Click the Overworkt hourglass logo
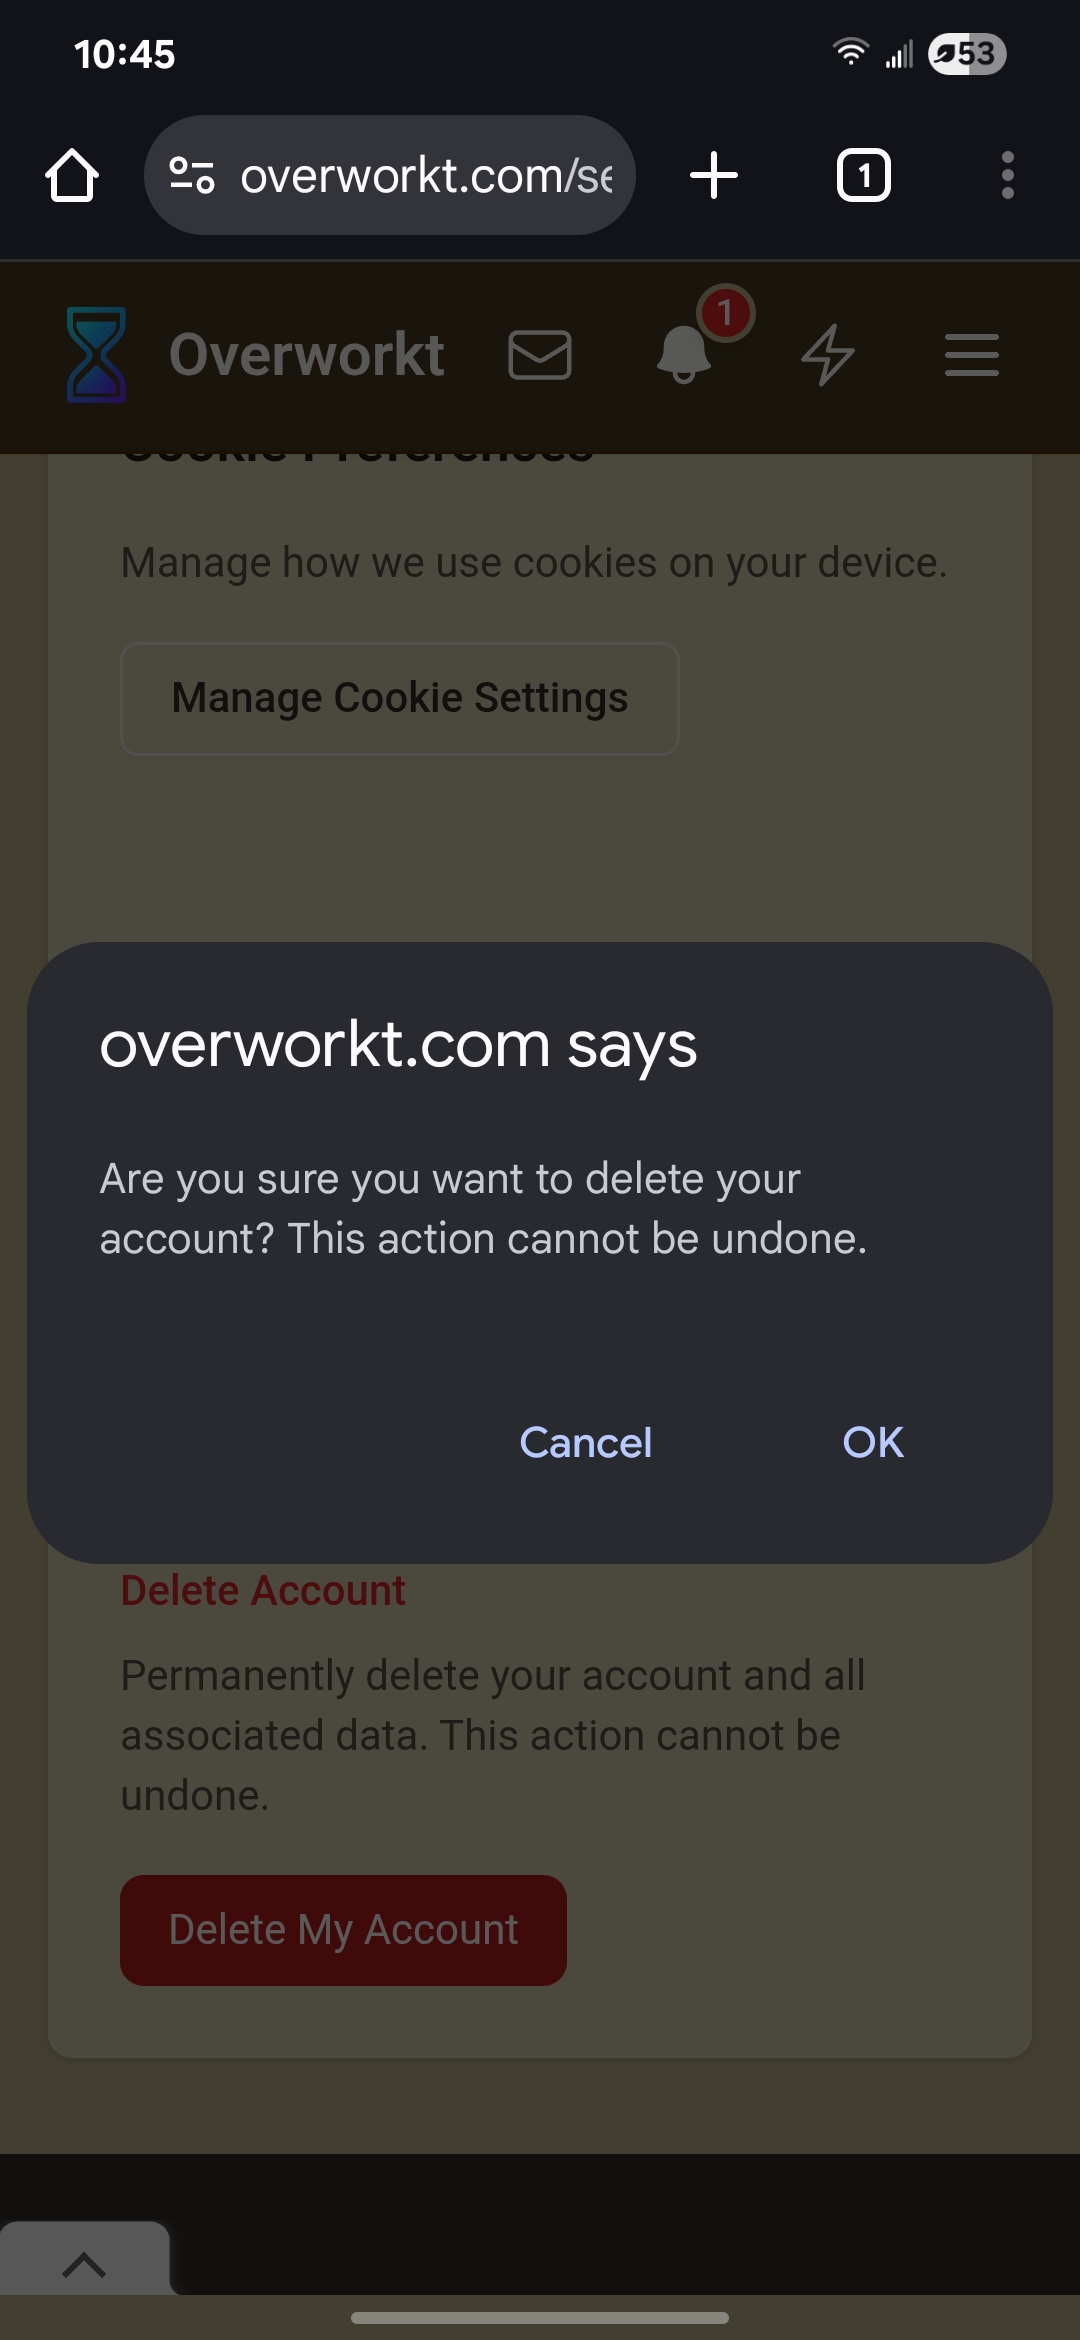The width and height of the screenshot is (1080, 2340). click(96, 355)
